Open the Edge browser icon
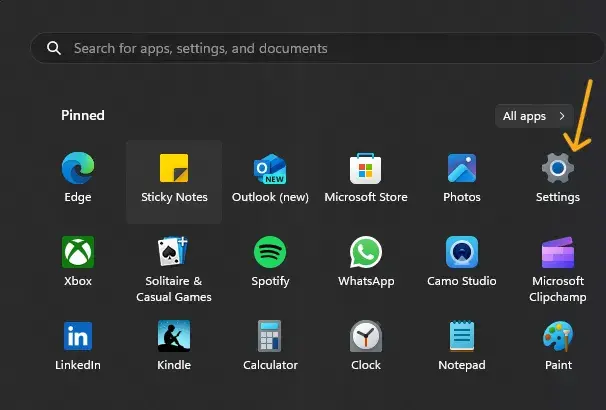The width and height of the screenshot is (606, 410). pyautogui.click(x=78, y=168)
